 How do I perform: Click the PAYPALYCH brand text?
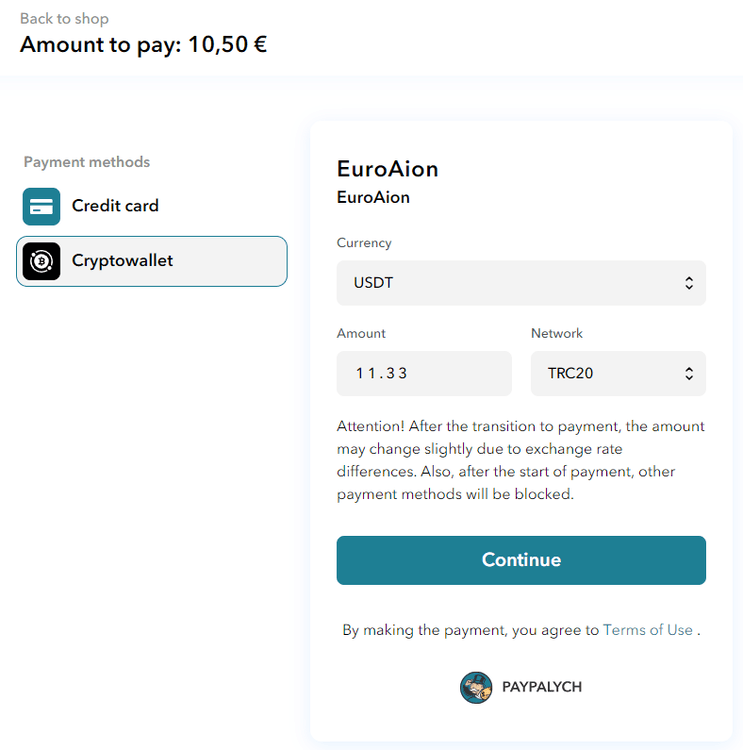pos(541,687)
